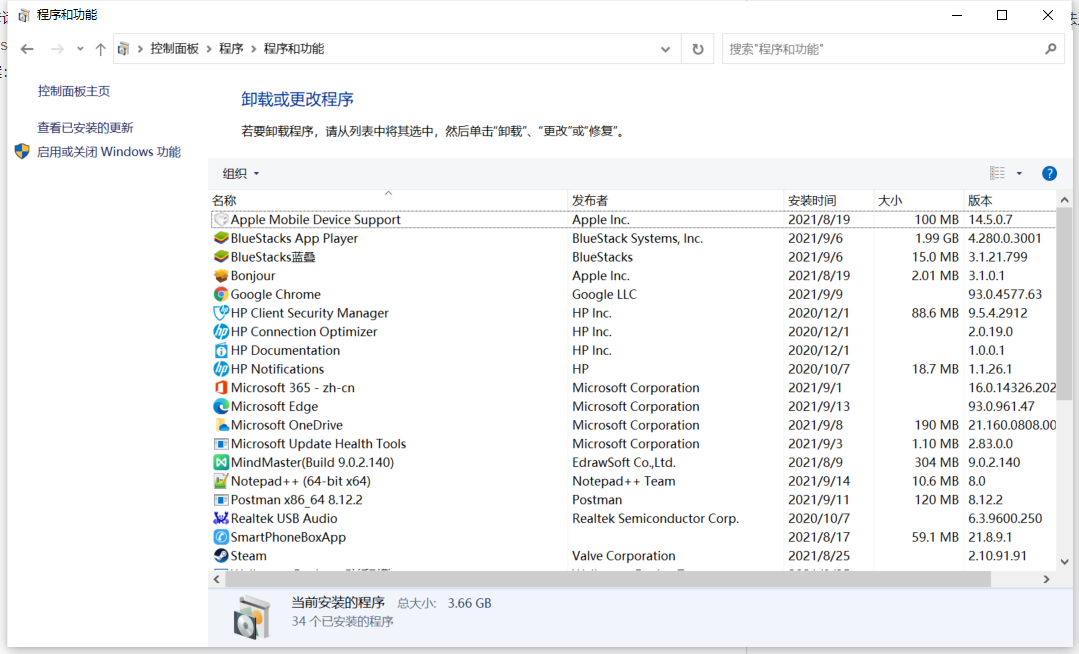Click the scroll right arrow of list

click(1047, 579)
